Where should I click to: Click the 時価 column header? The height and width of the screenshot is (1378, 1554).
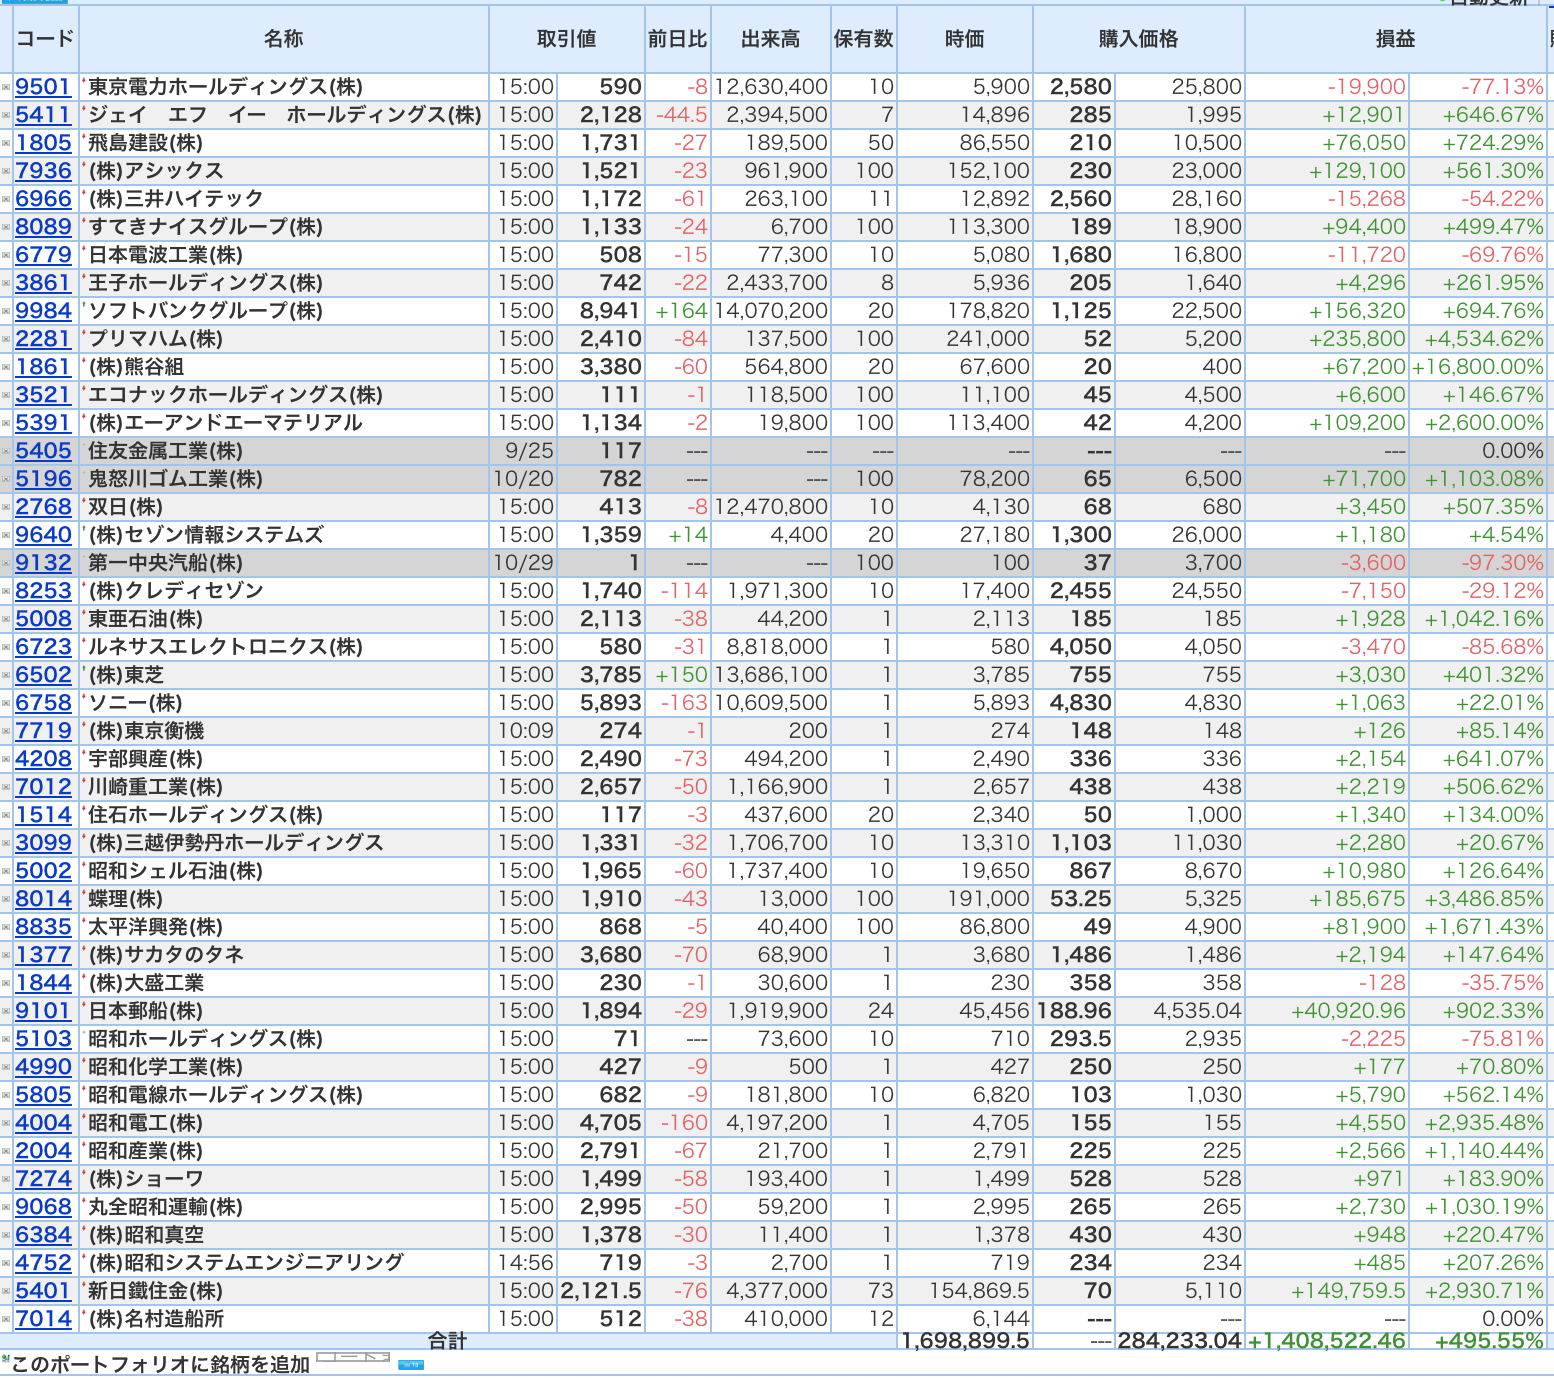pyautogui.click(x=965, y=39)
